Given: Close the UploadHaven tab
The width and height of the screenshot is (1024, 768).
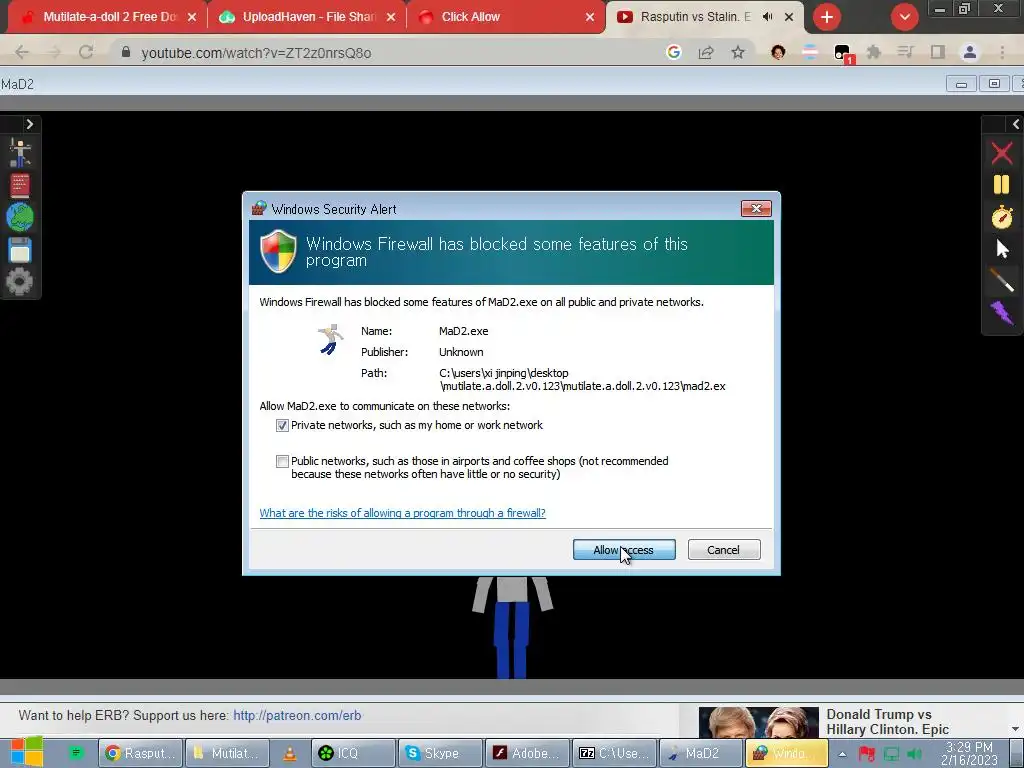Looking at the screenshot, I should coord(391,18).
